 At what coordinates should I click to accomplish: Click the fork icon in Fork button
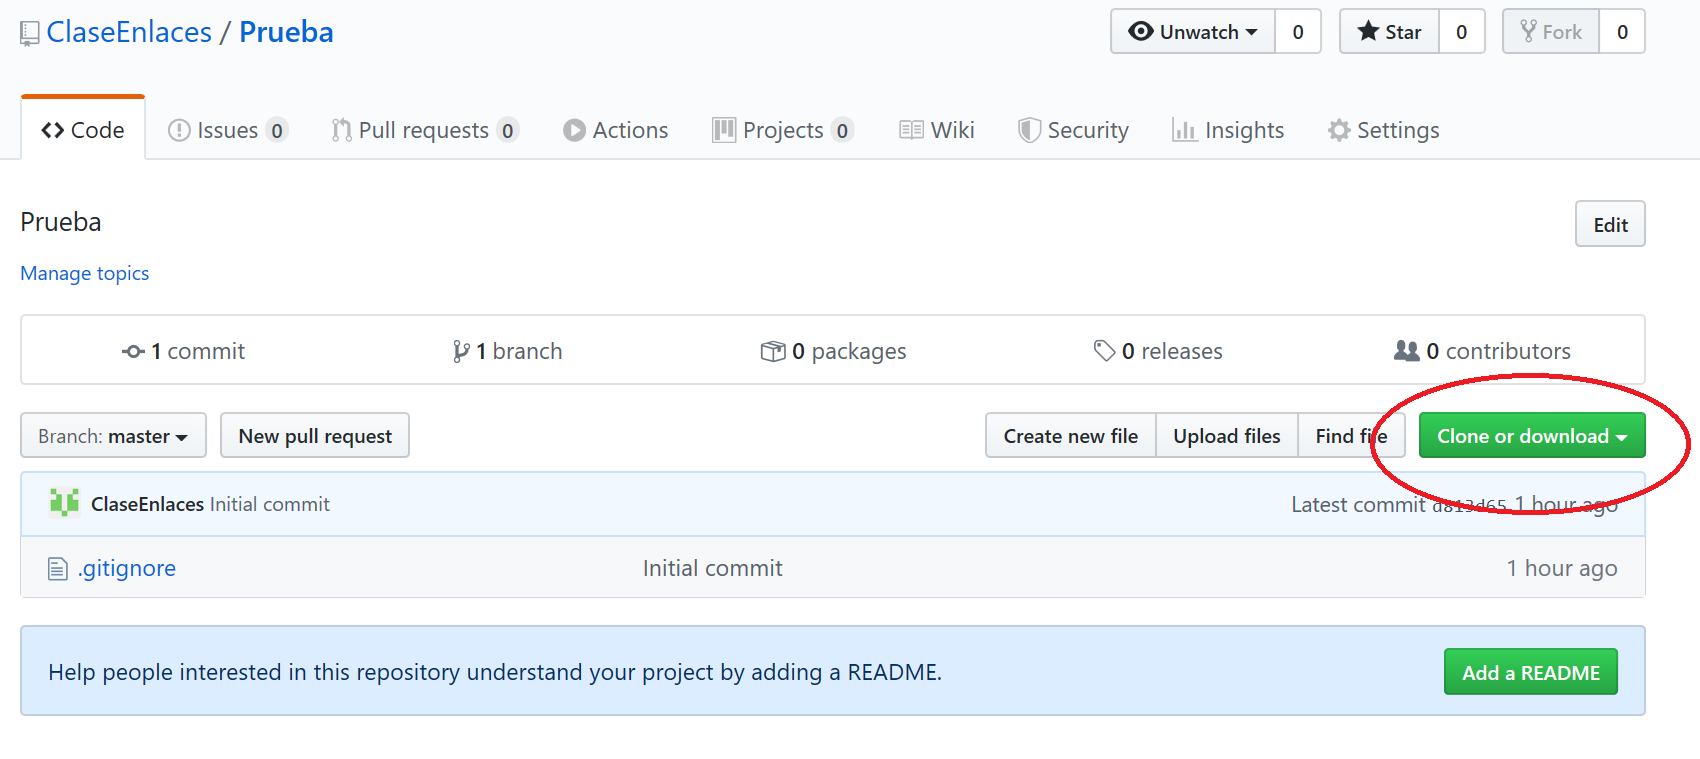click(1529, 31)
